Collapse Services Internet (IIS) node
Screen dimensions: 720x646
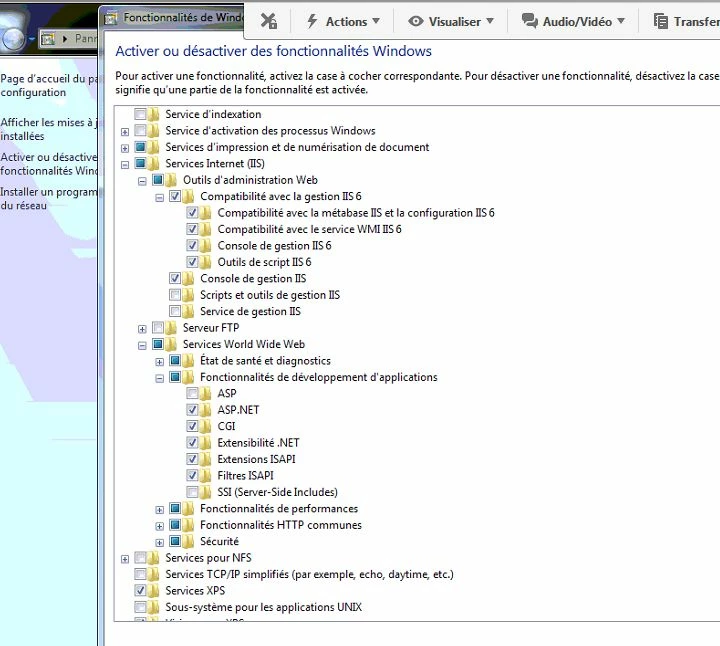pos(125,165)
